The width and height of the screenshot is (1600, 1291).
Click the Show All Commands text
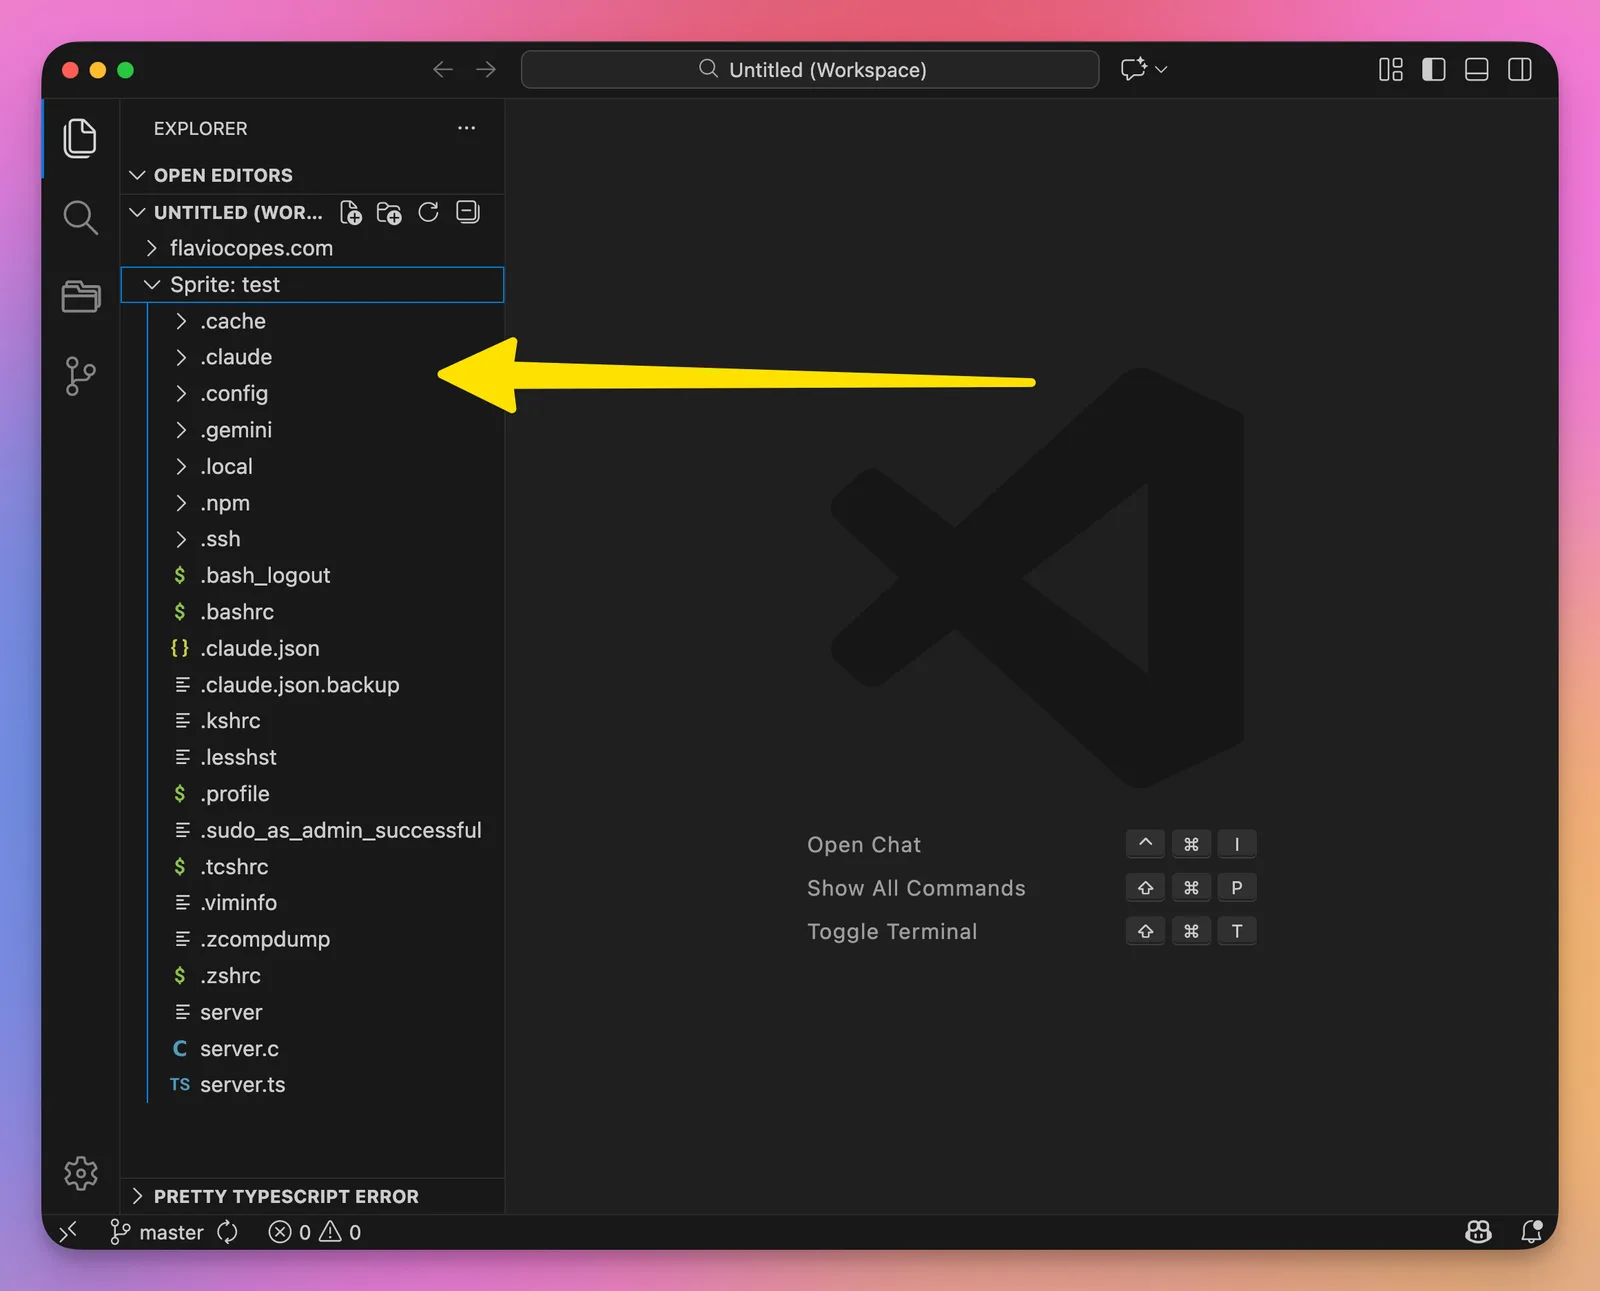916,888
